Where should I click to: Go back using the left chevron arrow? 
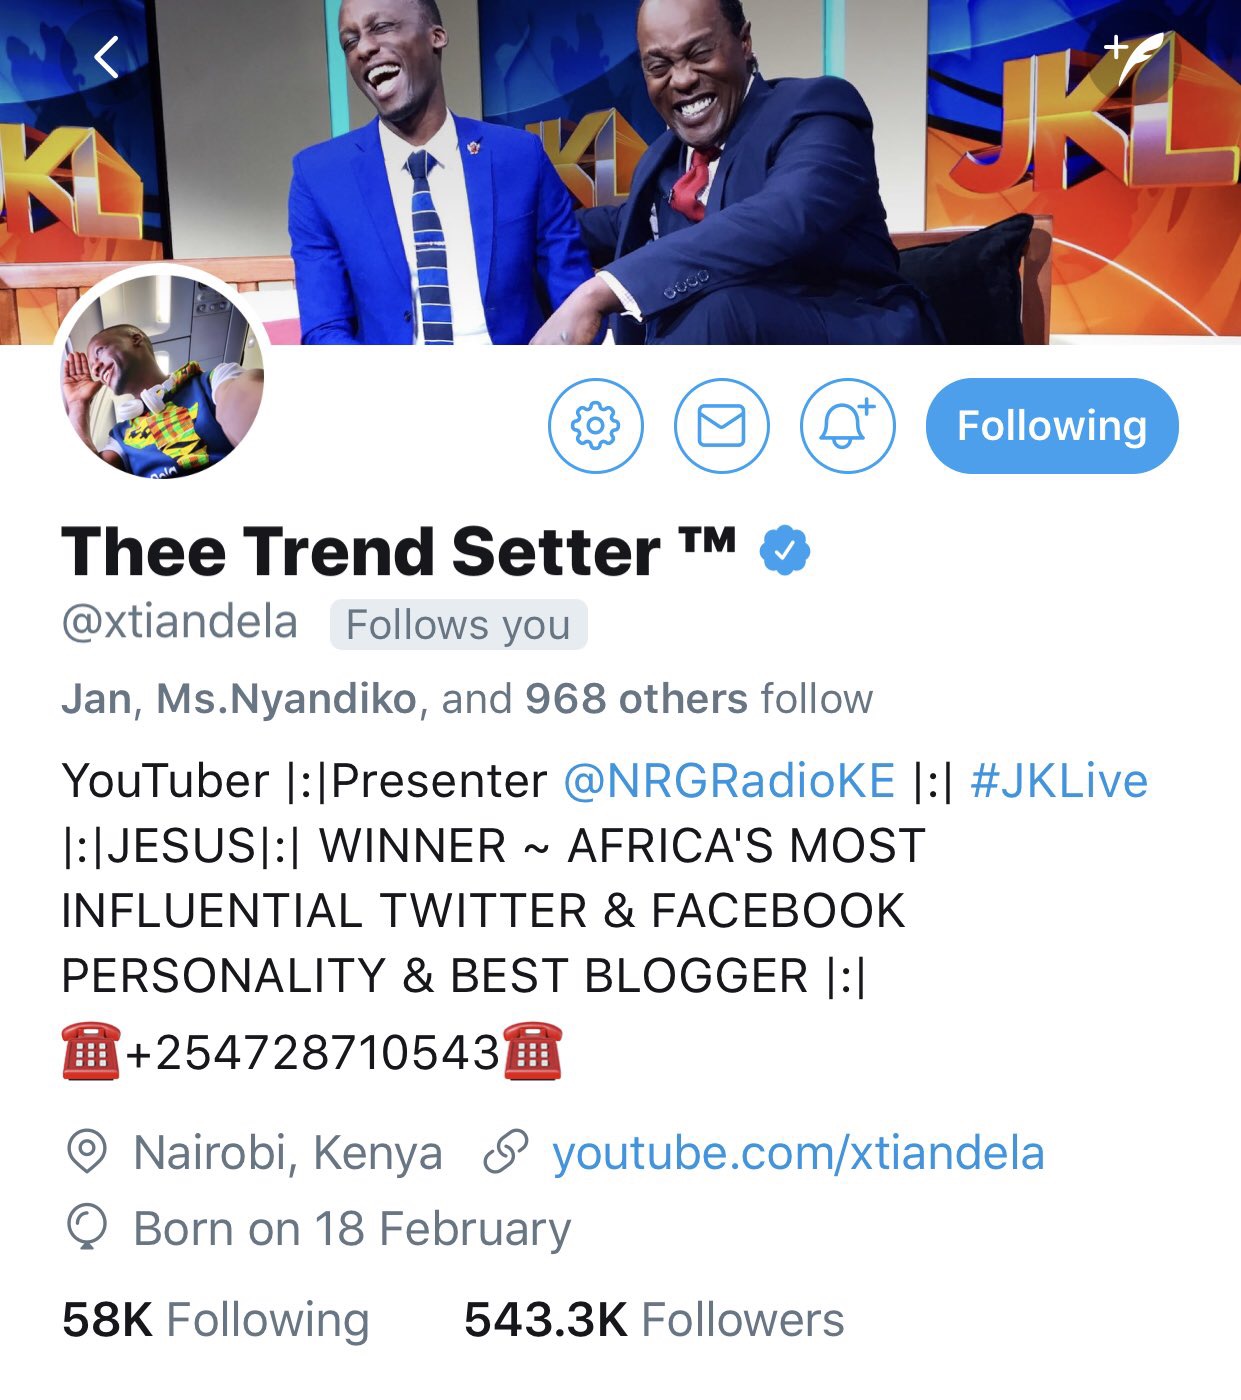pos(106,57)
